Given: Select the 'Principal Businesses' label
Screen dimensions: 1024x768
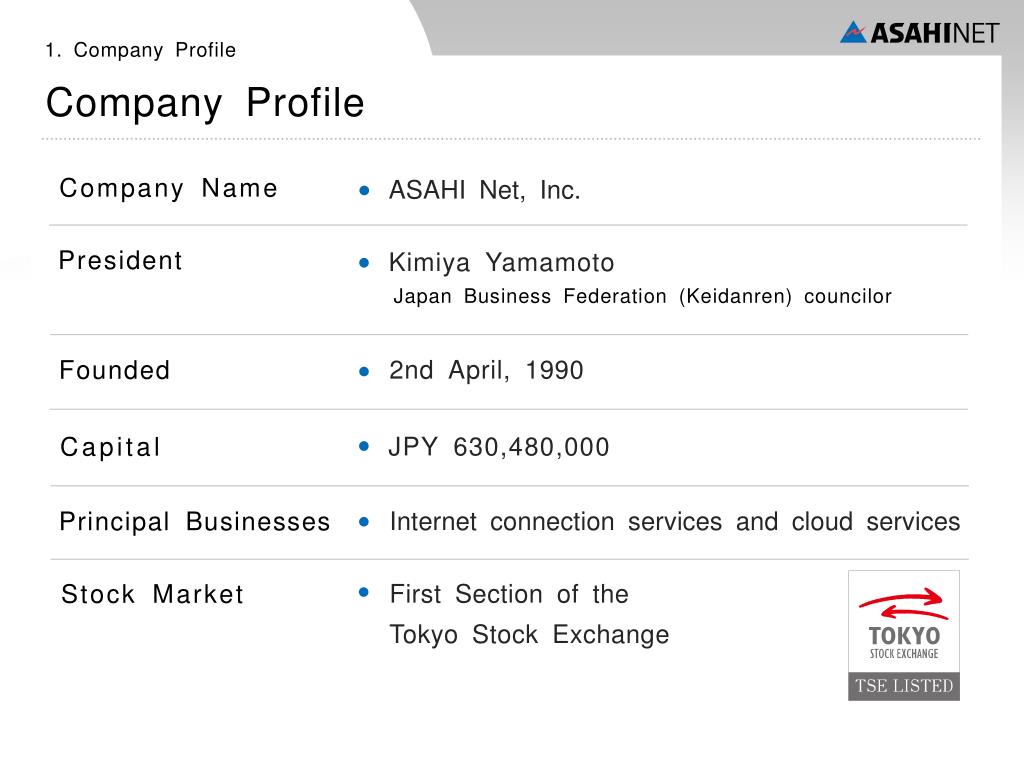Looking at the screenshot, I should 195,522.
